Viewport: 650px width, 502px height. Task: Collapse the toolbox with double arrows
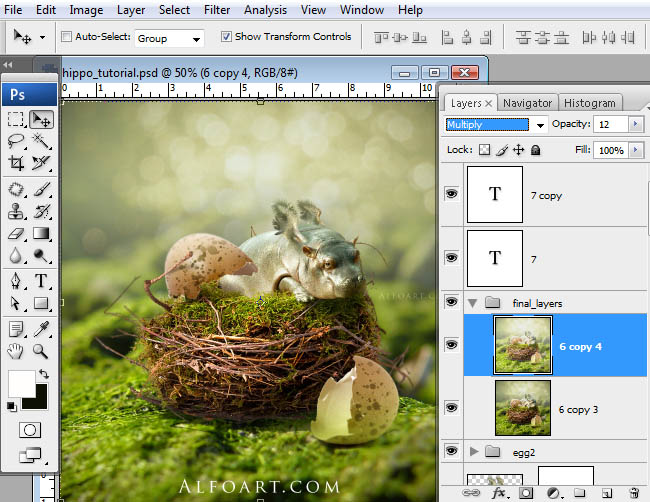coord(7,65)
